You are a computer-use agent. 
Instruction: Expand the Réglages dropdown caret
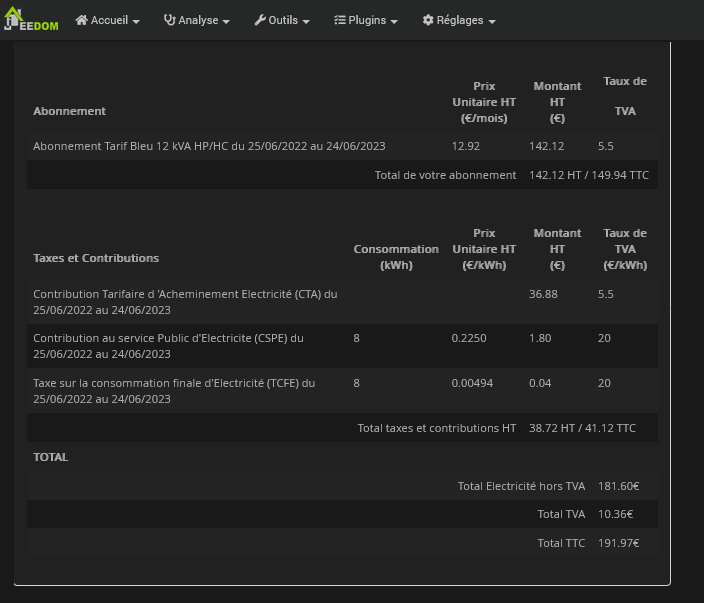(491, 21)
